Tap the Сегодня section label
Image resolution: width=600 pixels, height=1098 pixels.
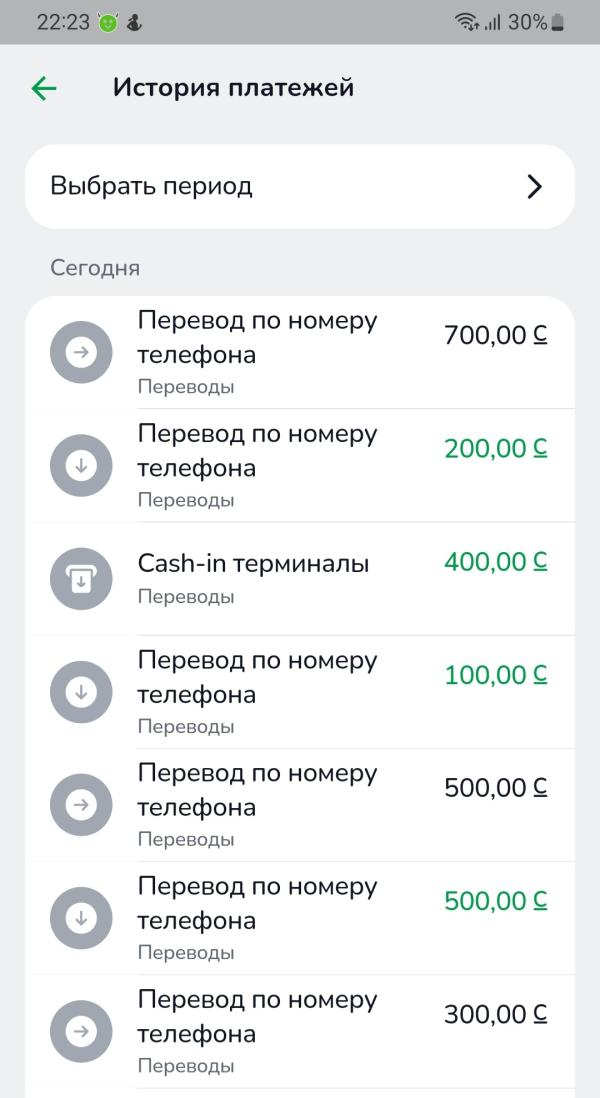point(95,268)
